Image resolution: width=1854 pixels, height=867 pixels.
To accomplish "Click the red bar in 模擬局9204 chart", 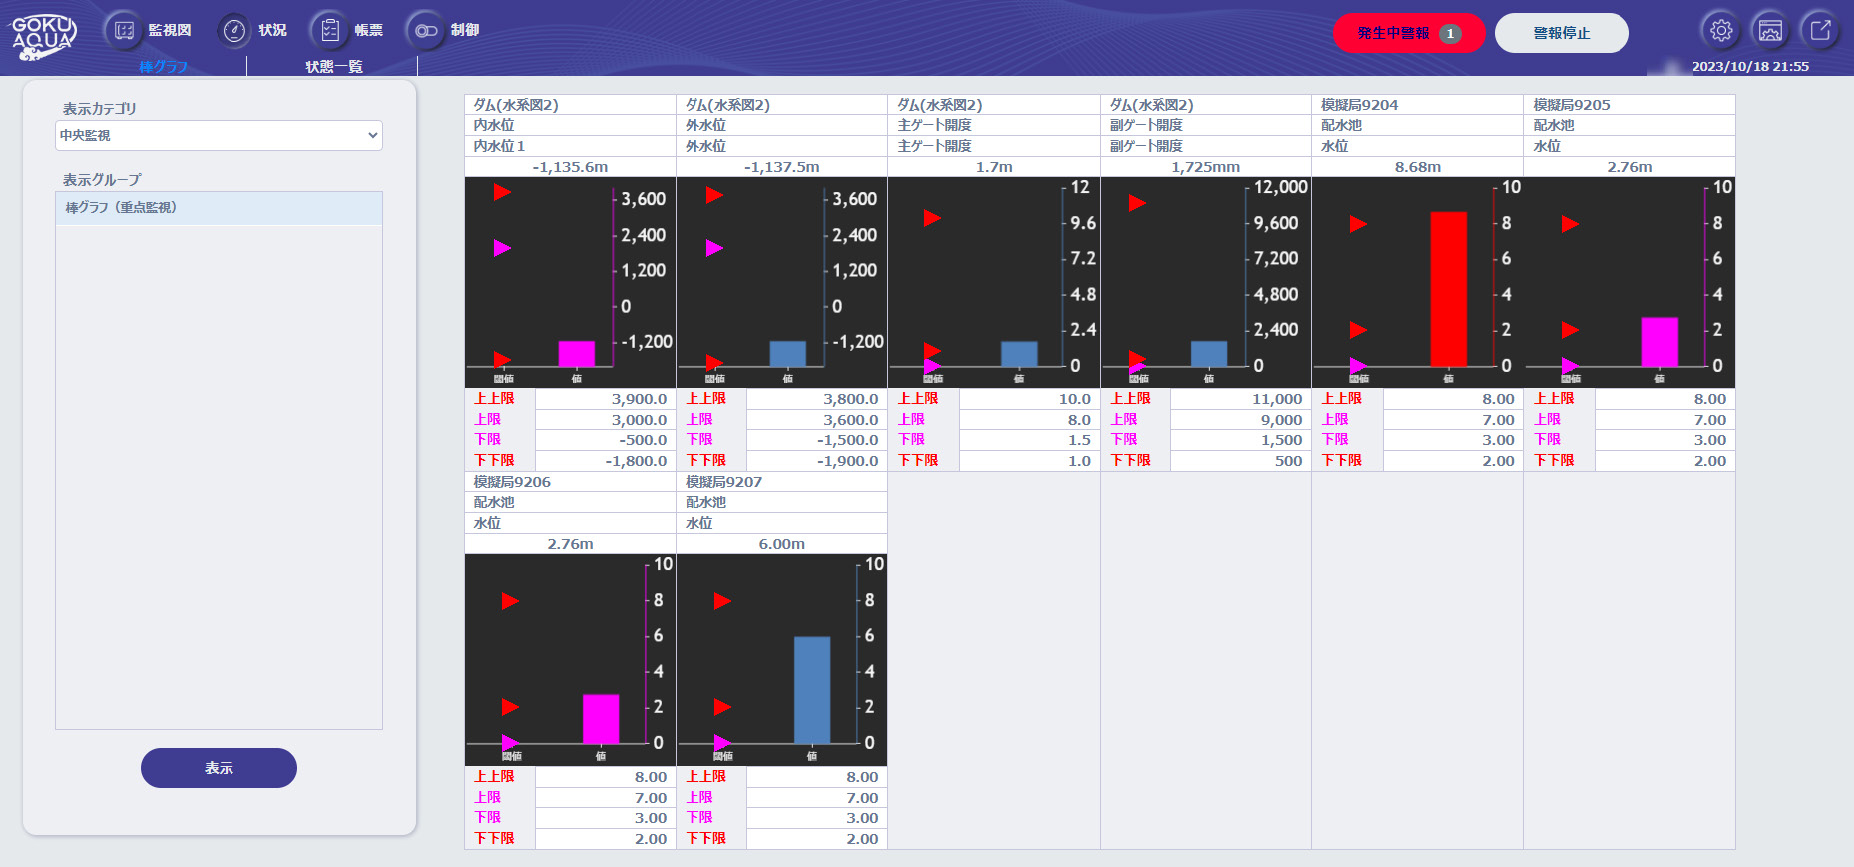I will coord(1448,288).
